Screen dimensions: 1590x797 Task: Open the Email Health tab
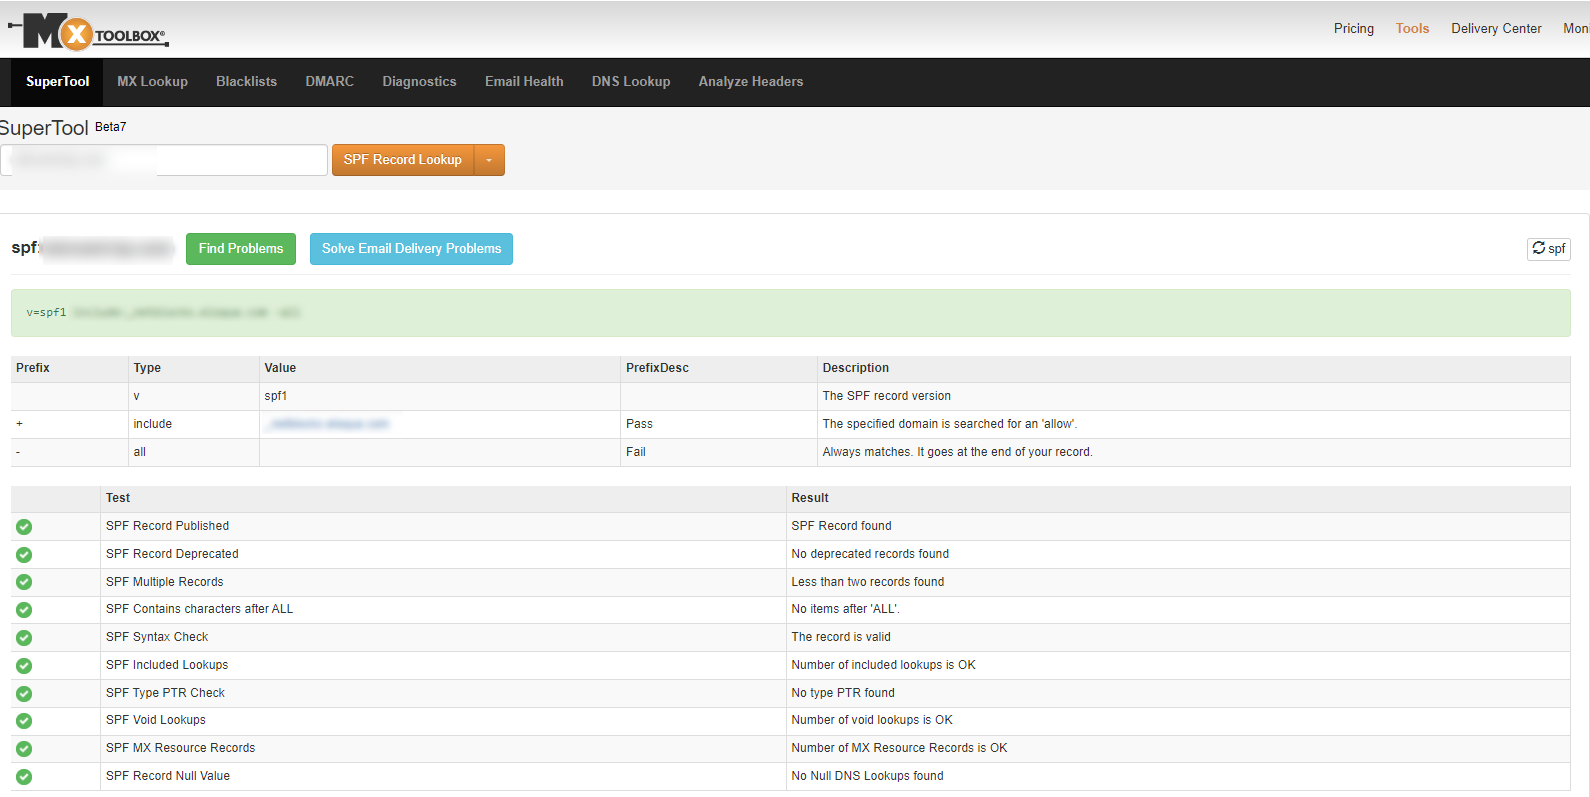524,82
